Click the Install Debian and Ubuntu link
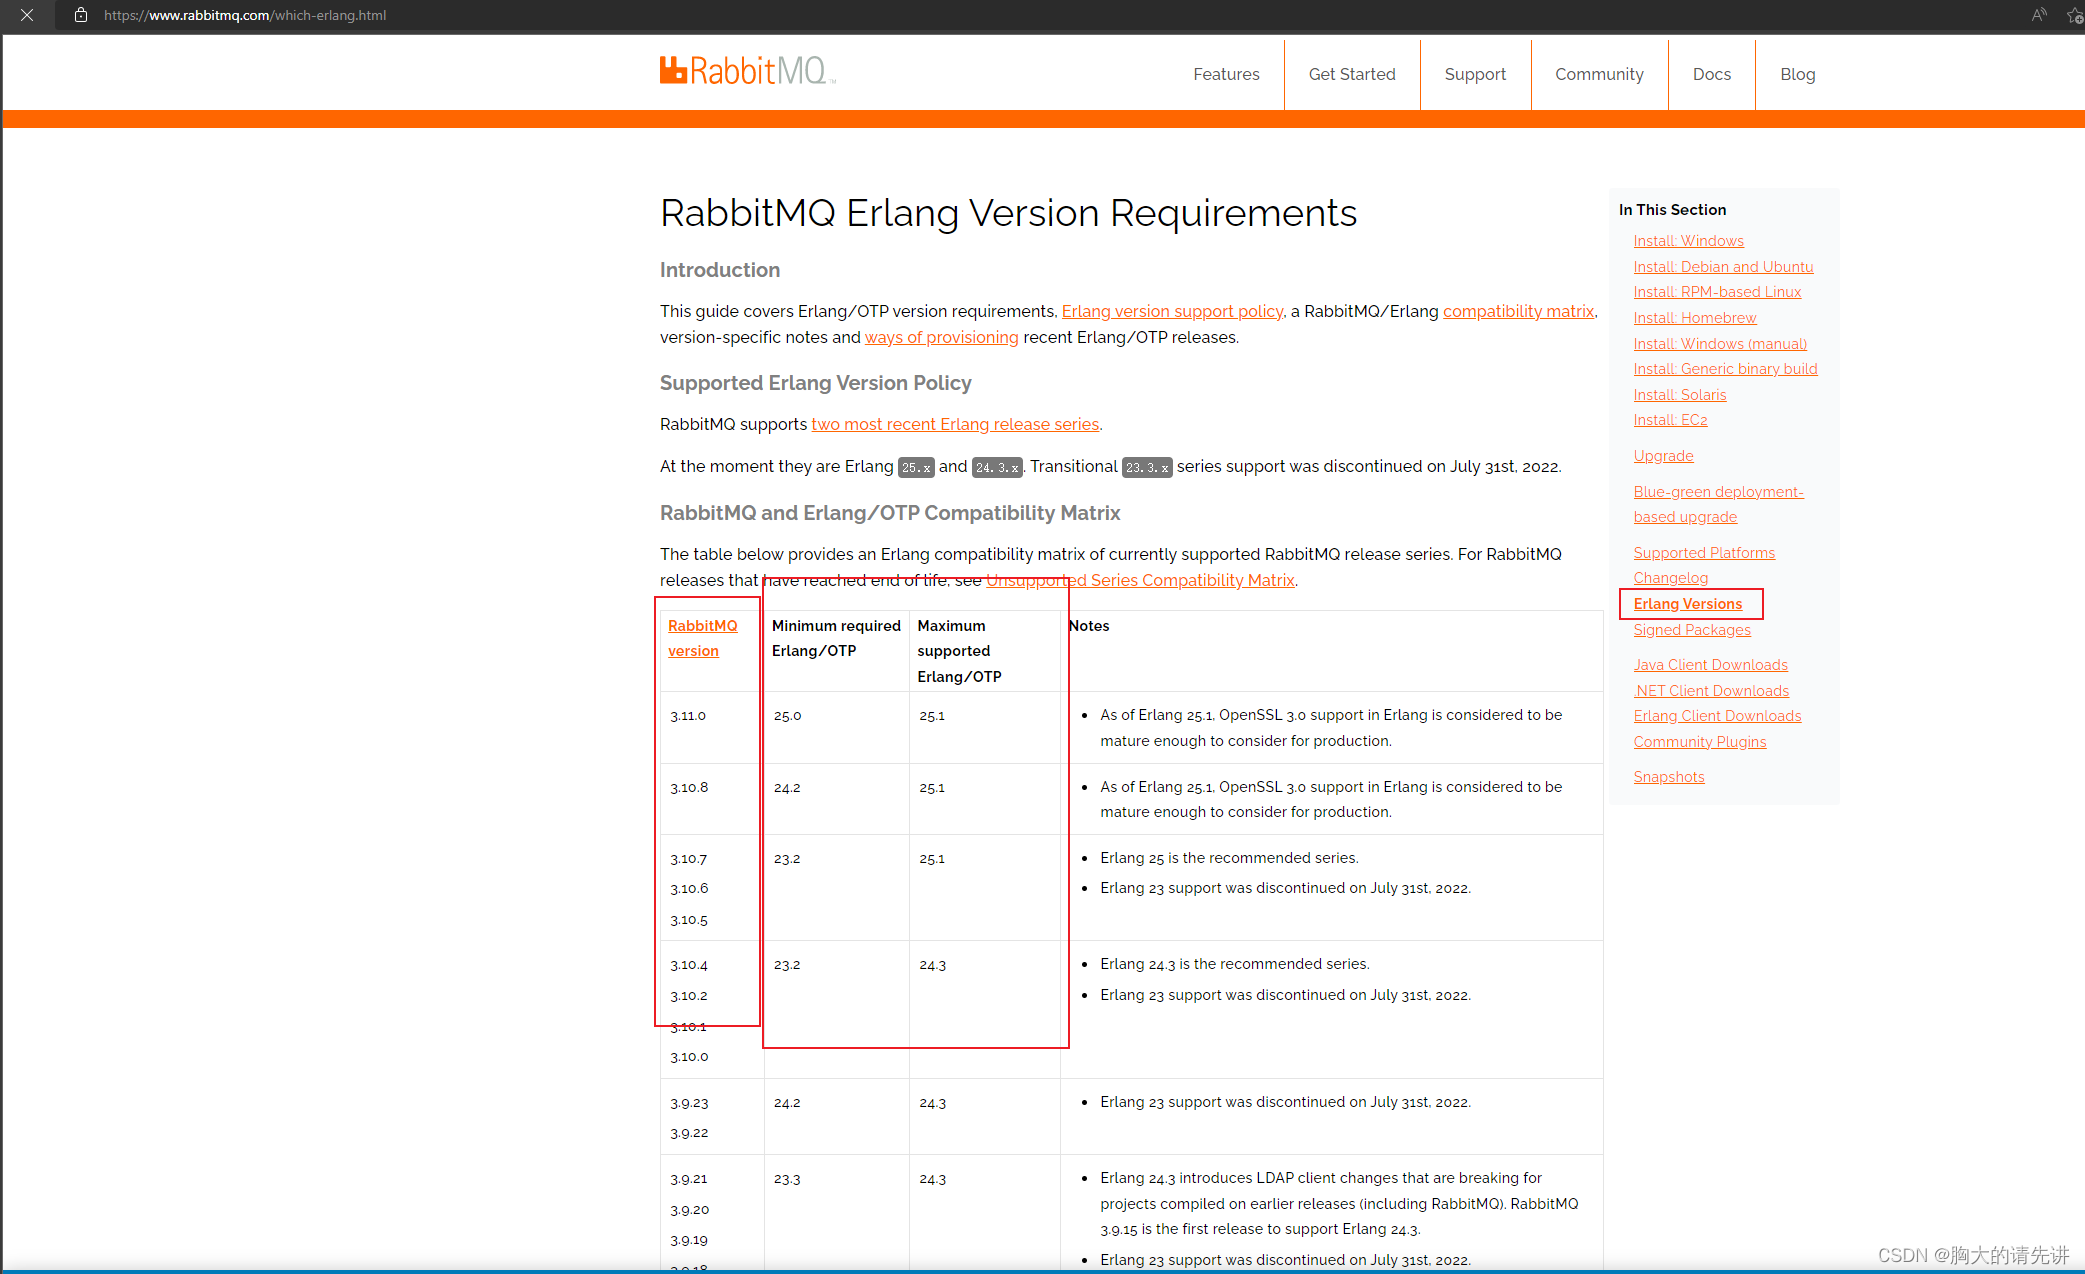Image resolution: width=2085 pixels, height=1274 pixels. [1722, 267]
